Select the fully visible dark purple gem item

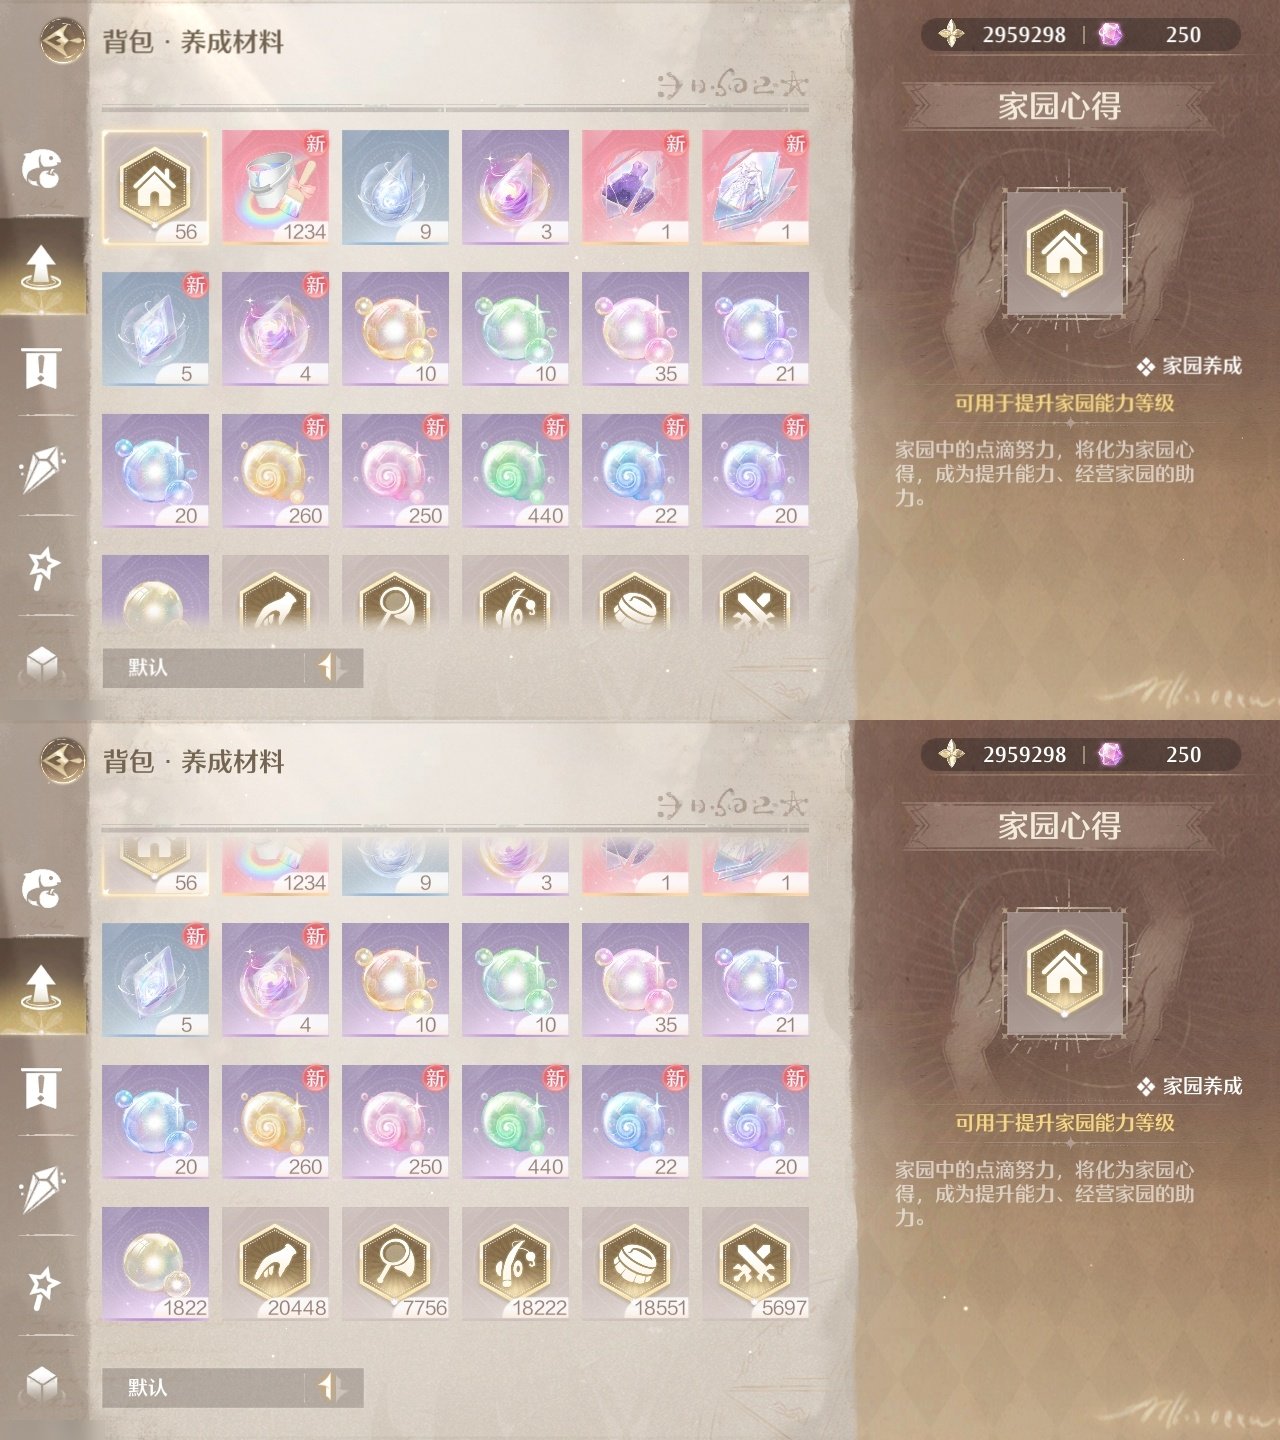(x=635, y=187)
